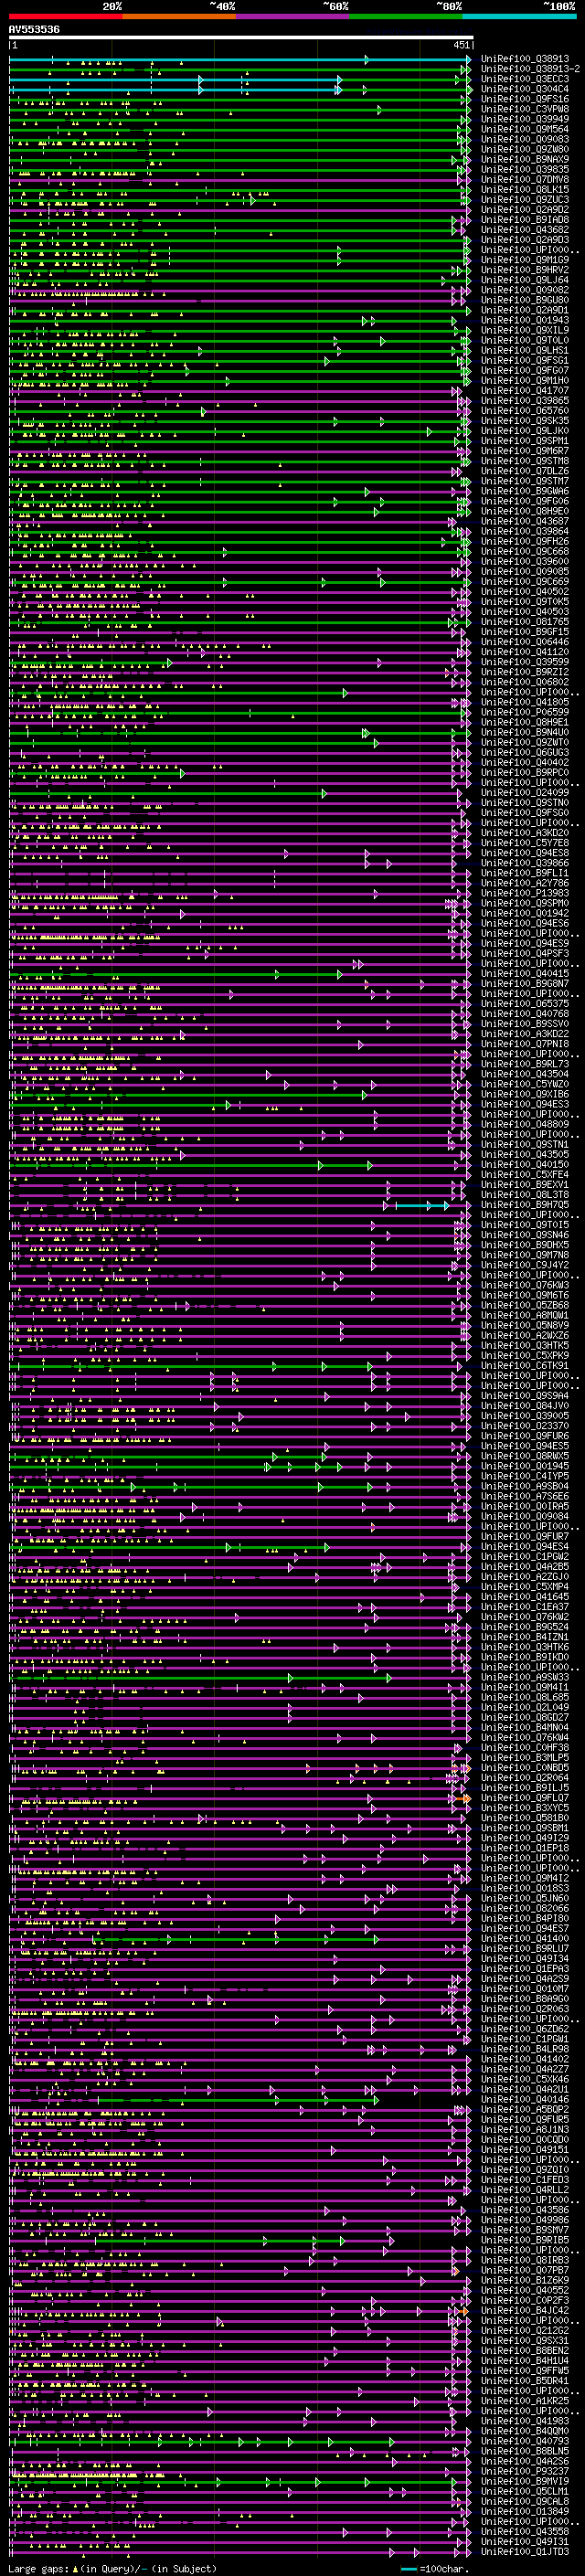Click UniRef100_Q39835 hit name
The width and height of the screenshot is (585, 2576).
pyautogui.click(x=525, y=170)
